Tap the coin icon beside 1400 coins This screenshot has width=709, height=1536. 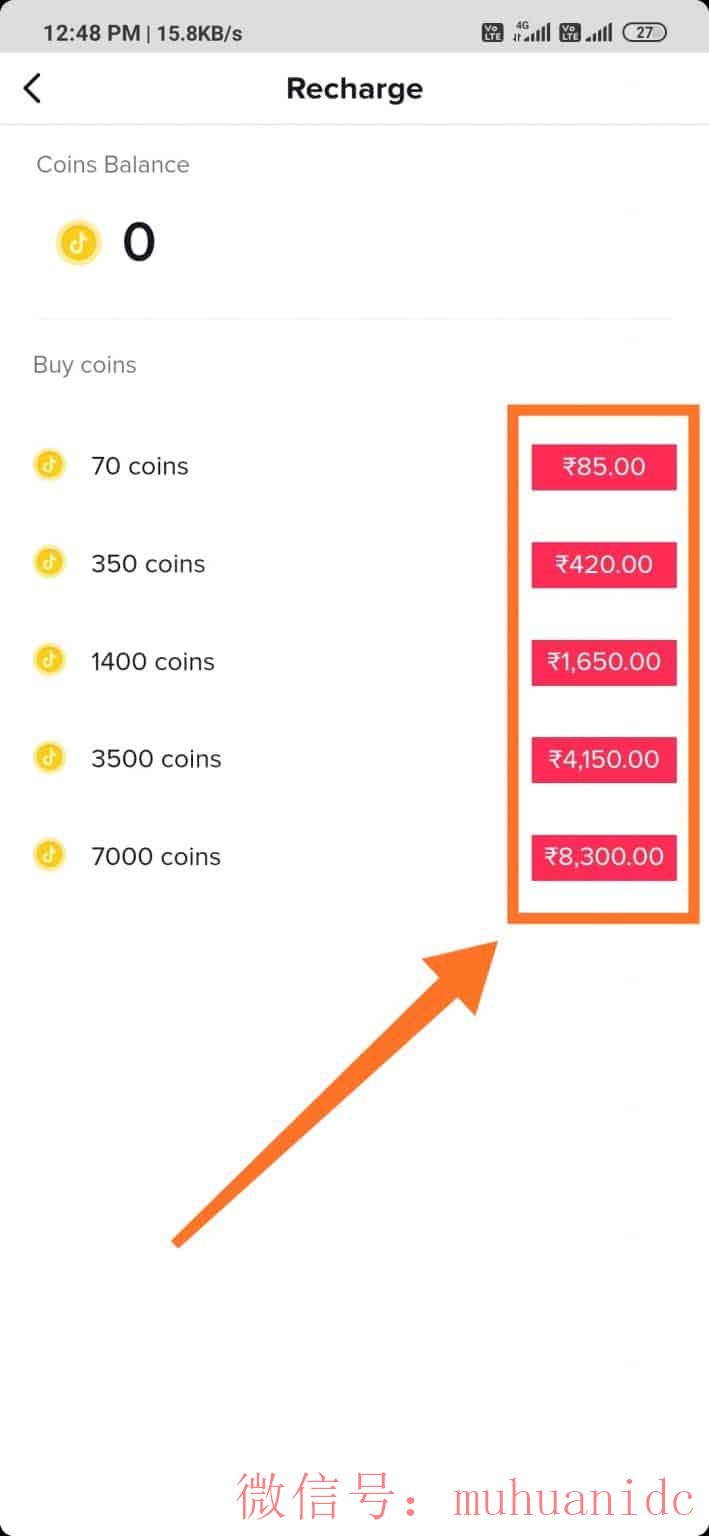click(x=49, y=660)
